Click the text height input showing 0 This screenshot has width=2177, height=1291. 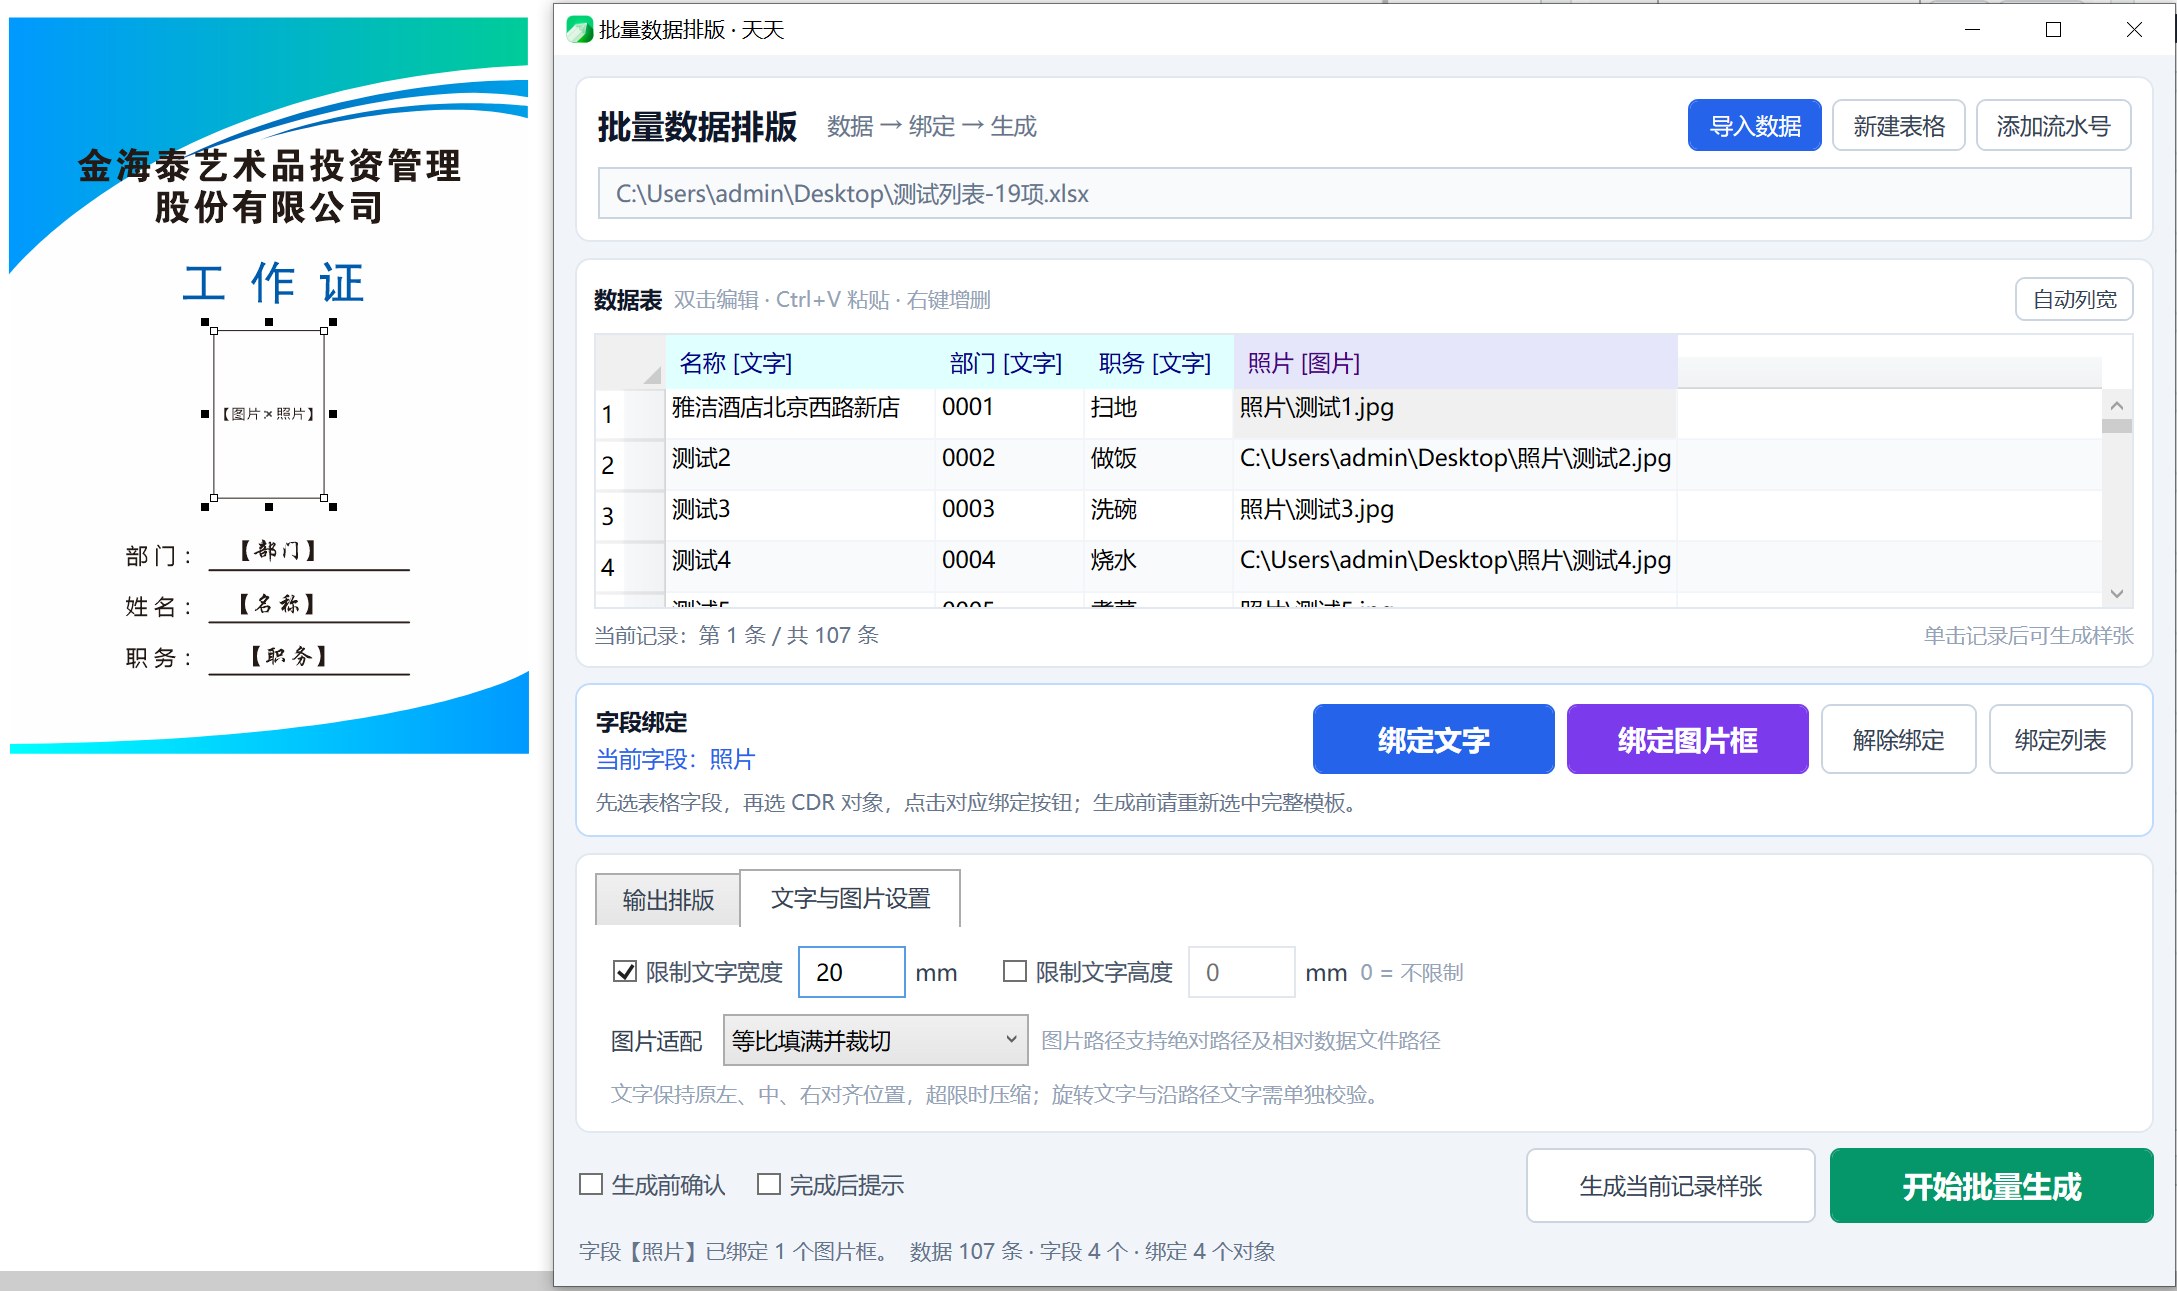click(x=1241, y=972)
